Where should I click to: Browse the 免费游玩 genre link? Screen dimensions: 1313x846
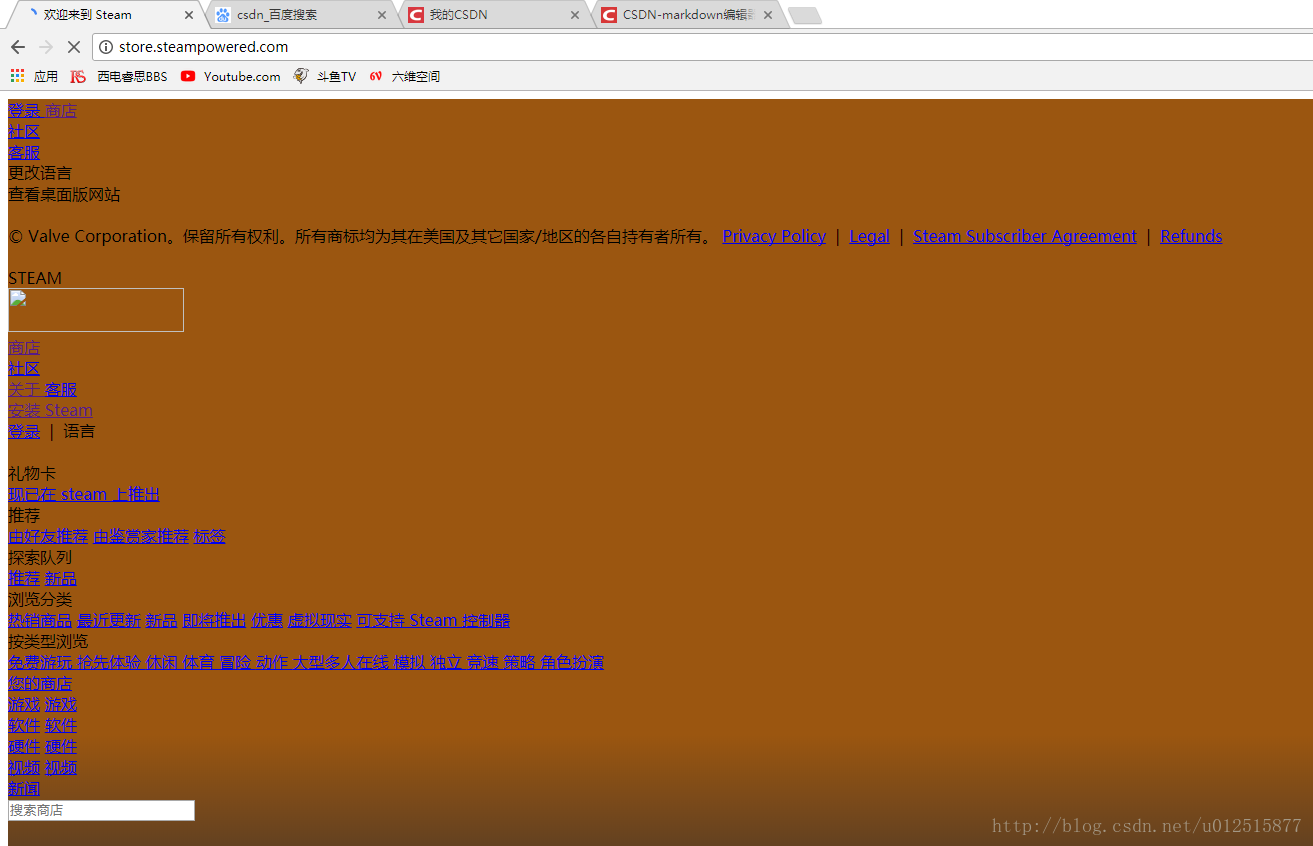[x=40, y=662]
